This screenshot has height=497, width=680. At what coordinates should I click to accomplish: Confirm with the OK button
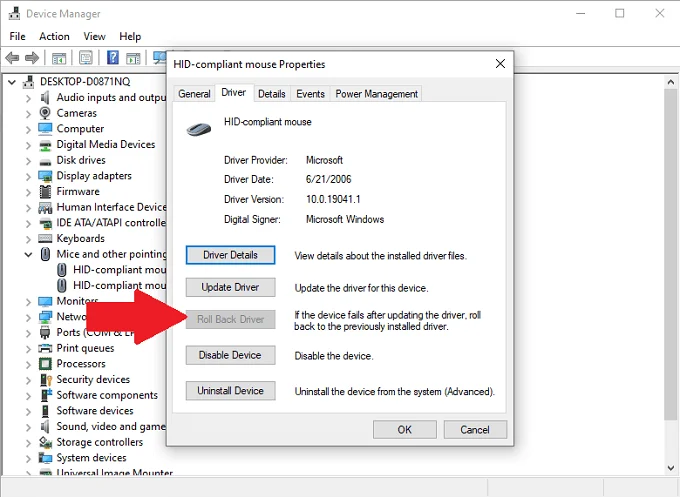405,430
